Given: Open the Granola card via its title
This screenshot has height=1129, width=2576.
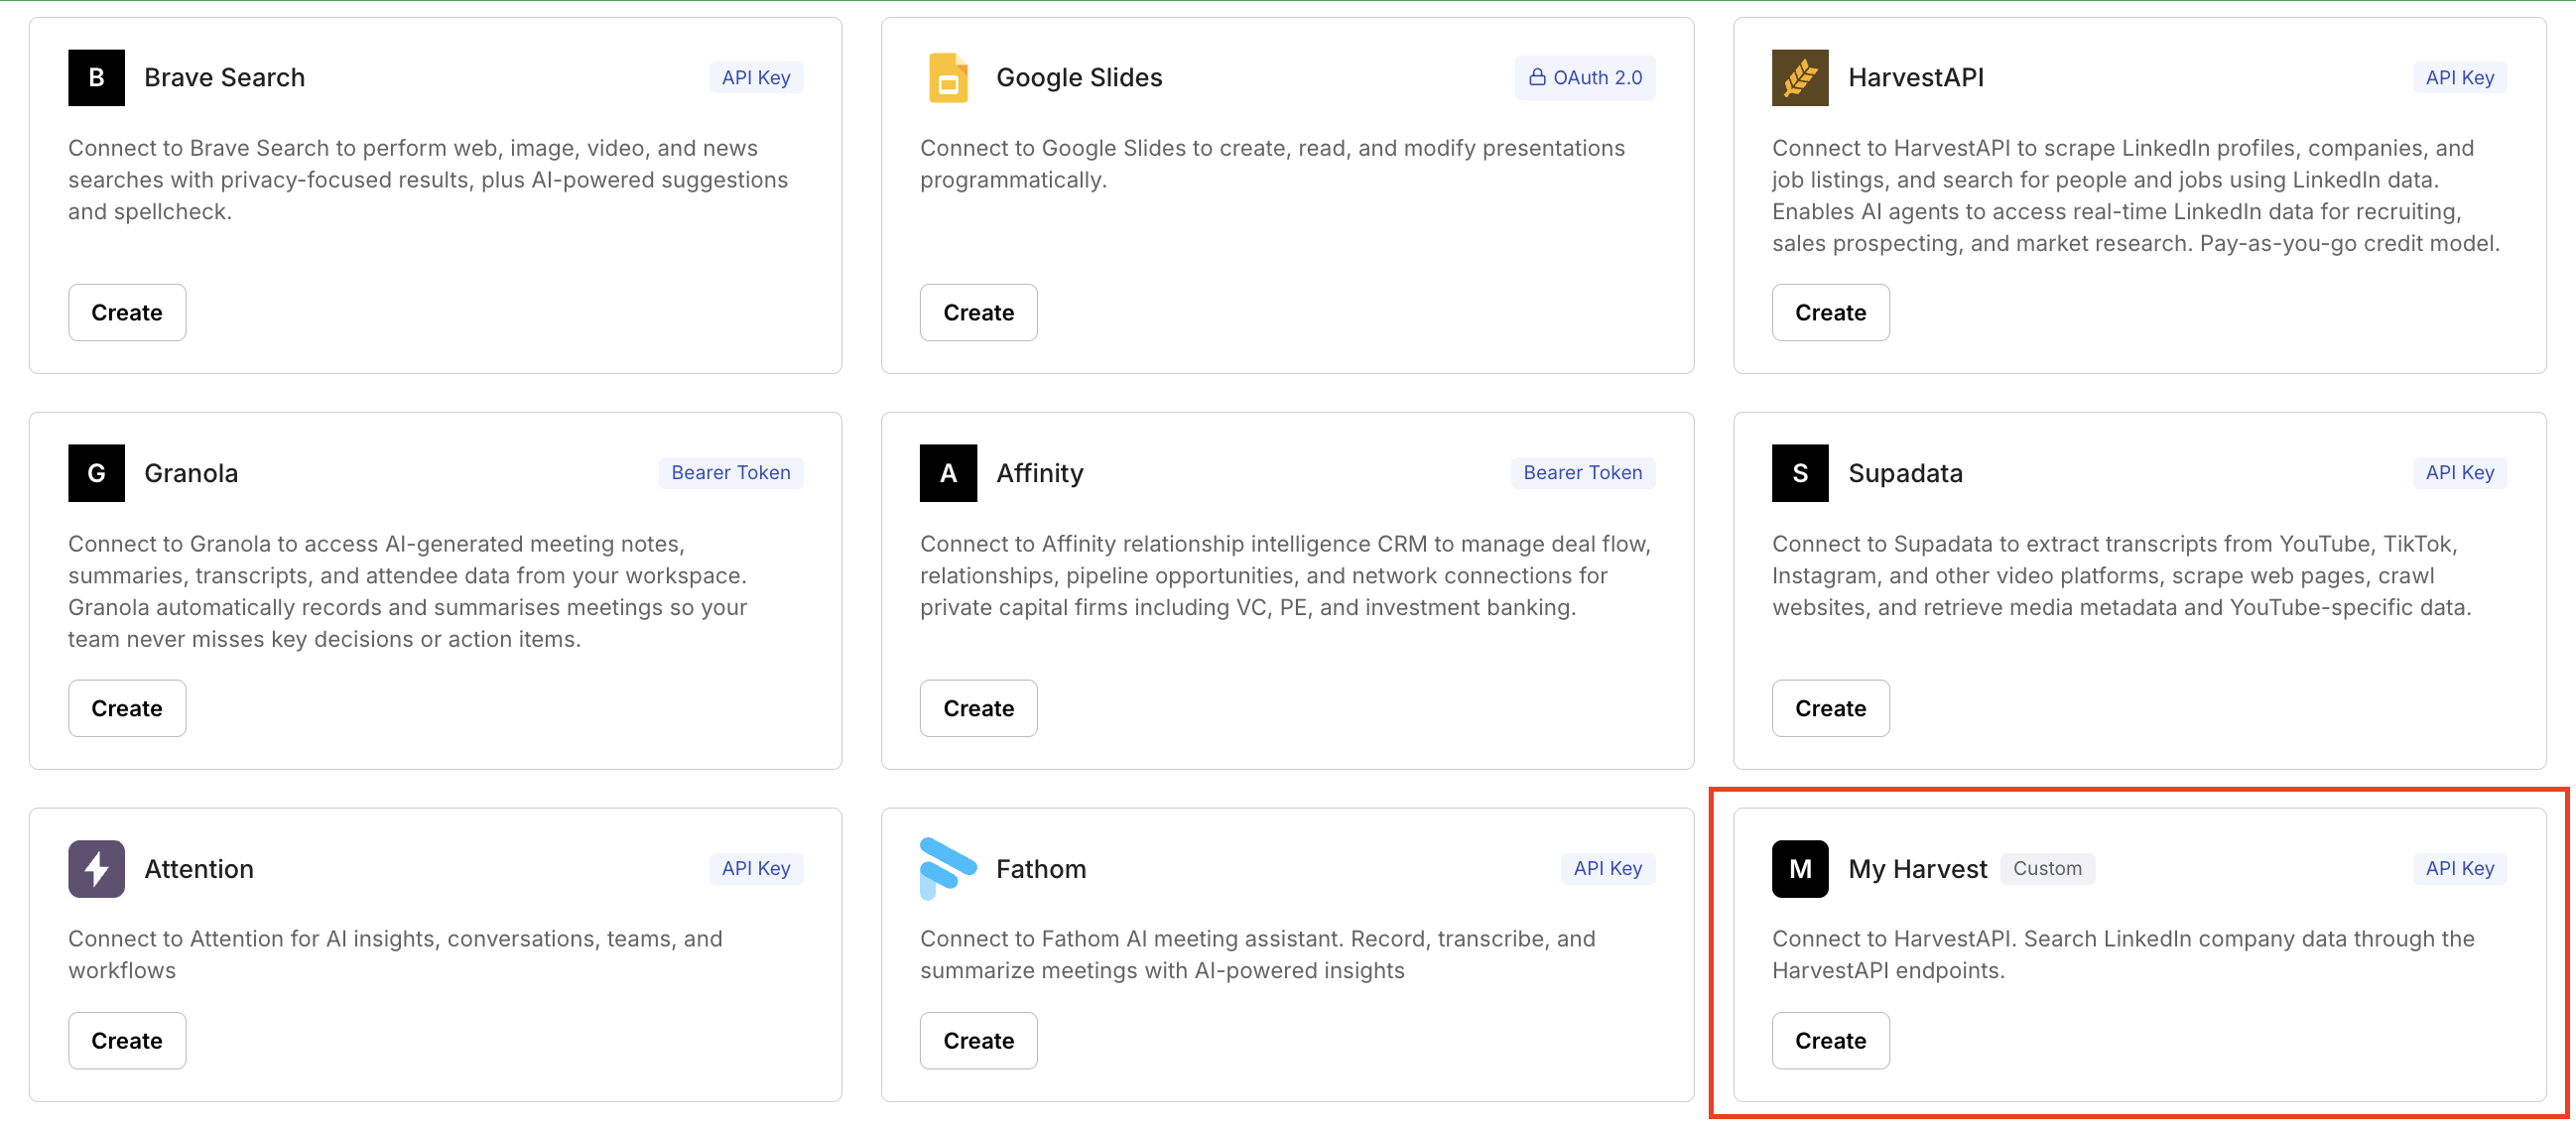Looking at the screenshot, I should (191, 473).
